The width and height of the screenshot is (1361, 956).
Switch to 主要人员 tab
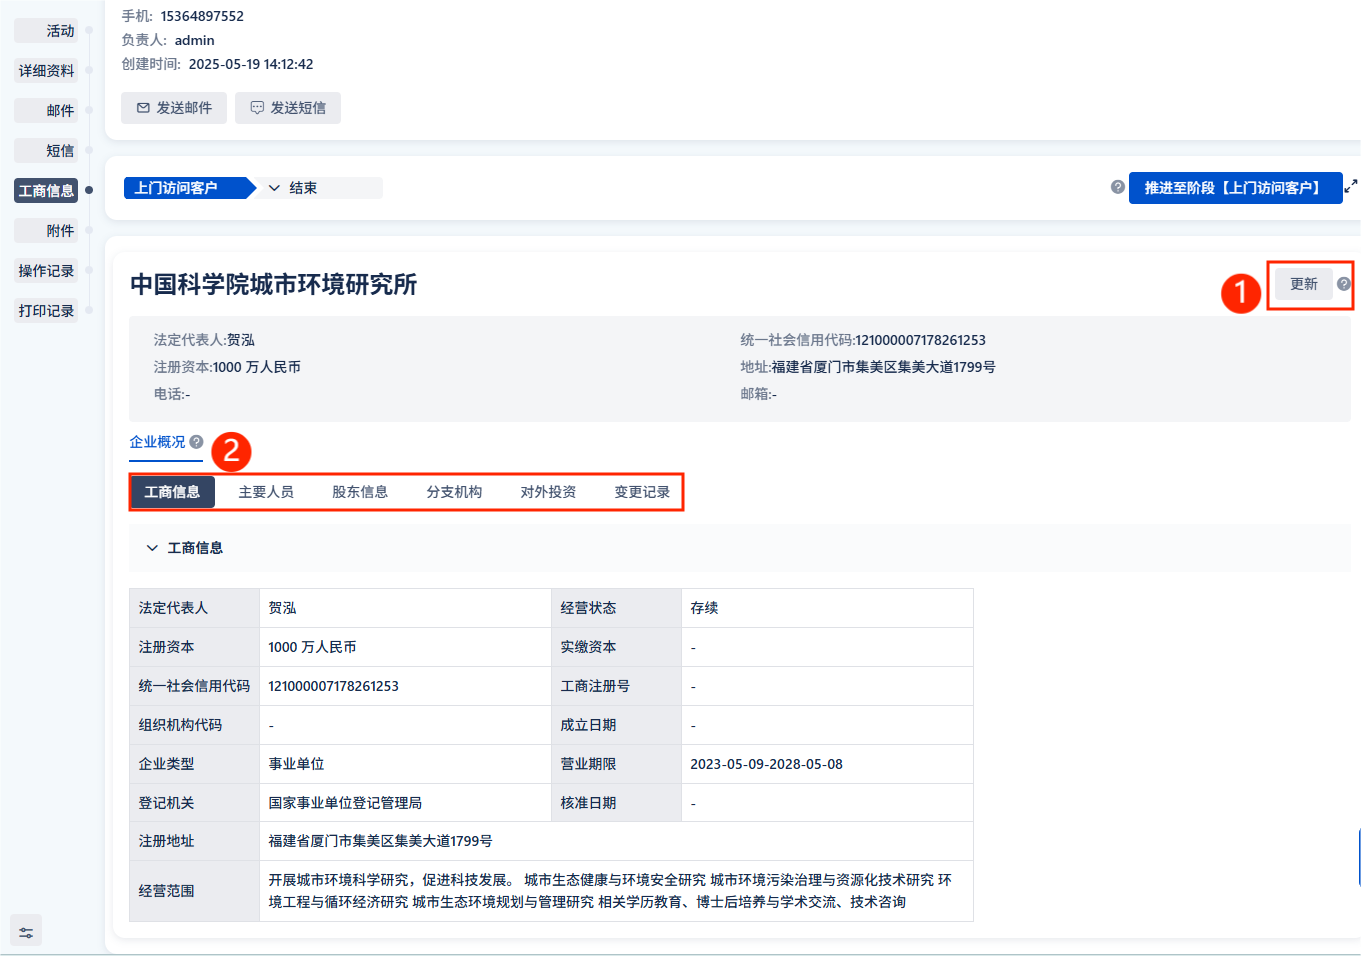(x=266, y=492)
